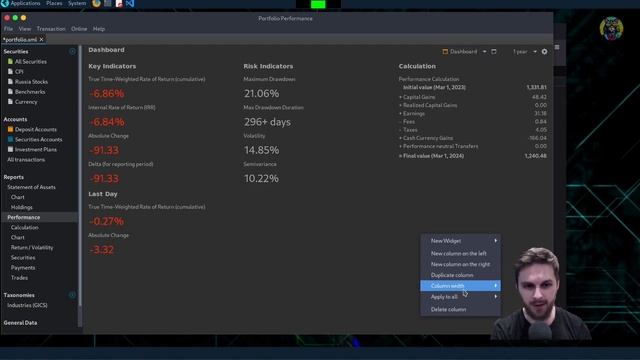Open Return / Volatility report

coord(32,247)
